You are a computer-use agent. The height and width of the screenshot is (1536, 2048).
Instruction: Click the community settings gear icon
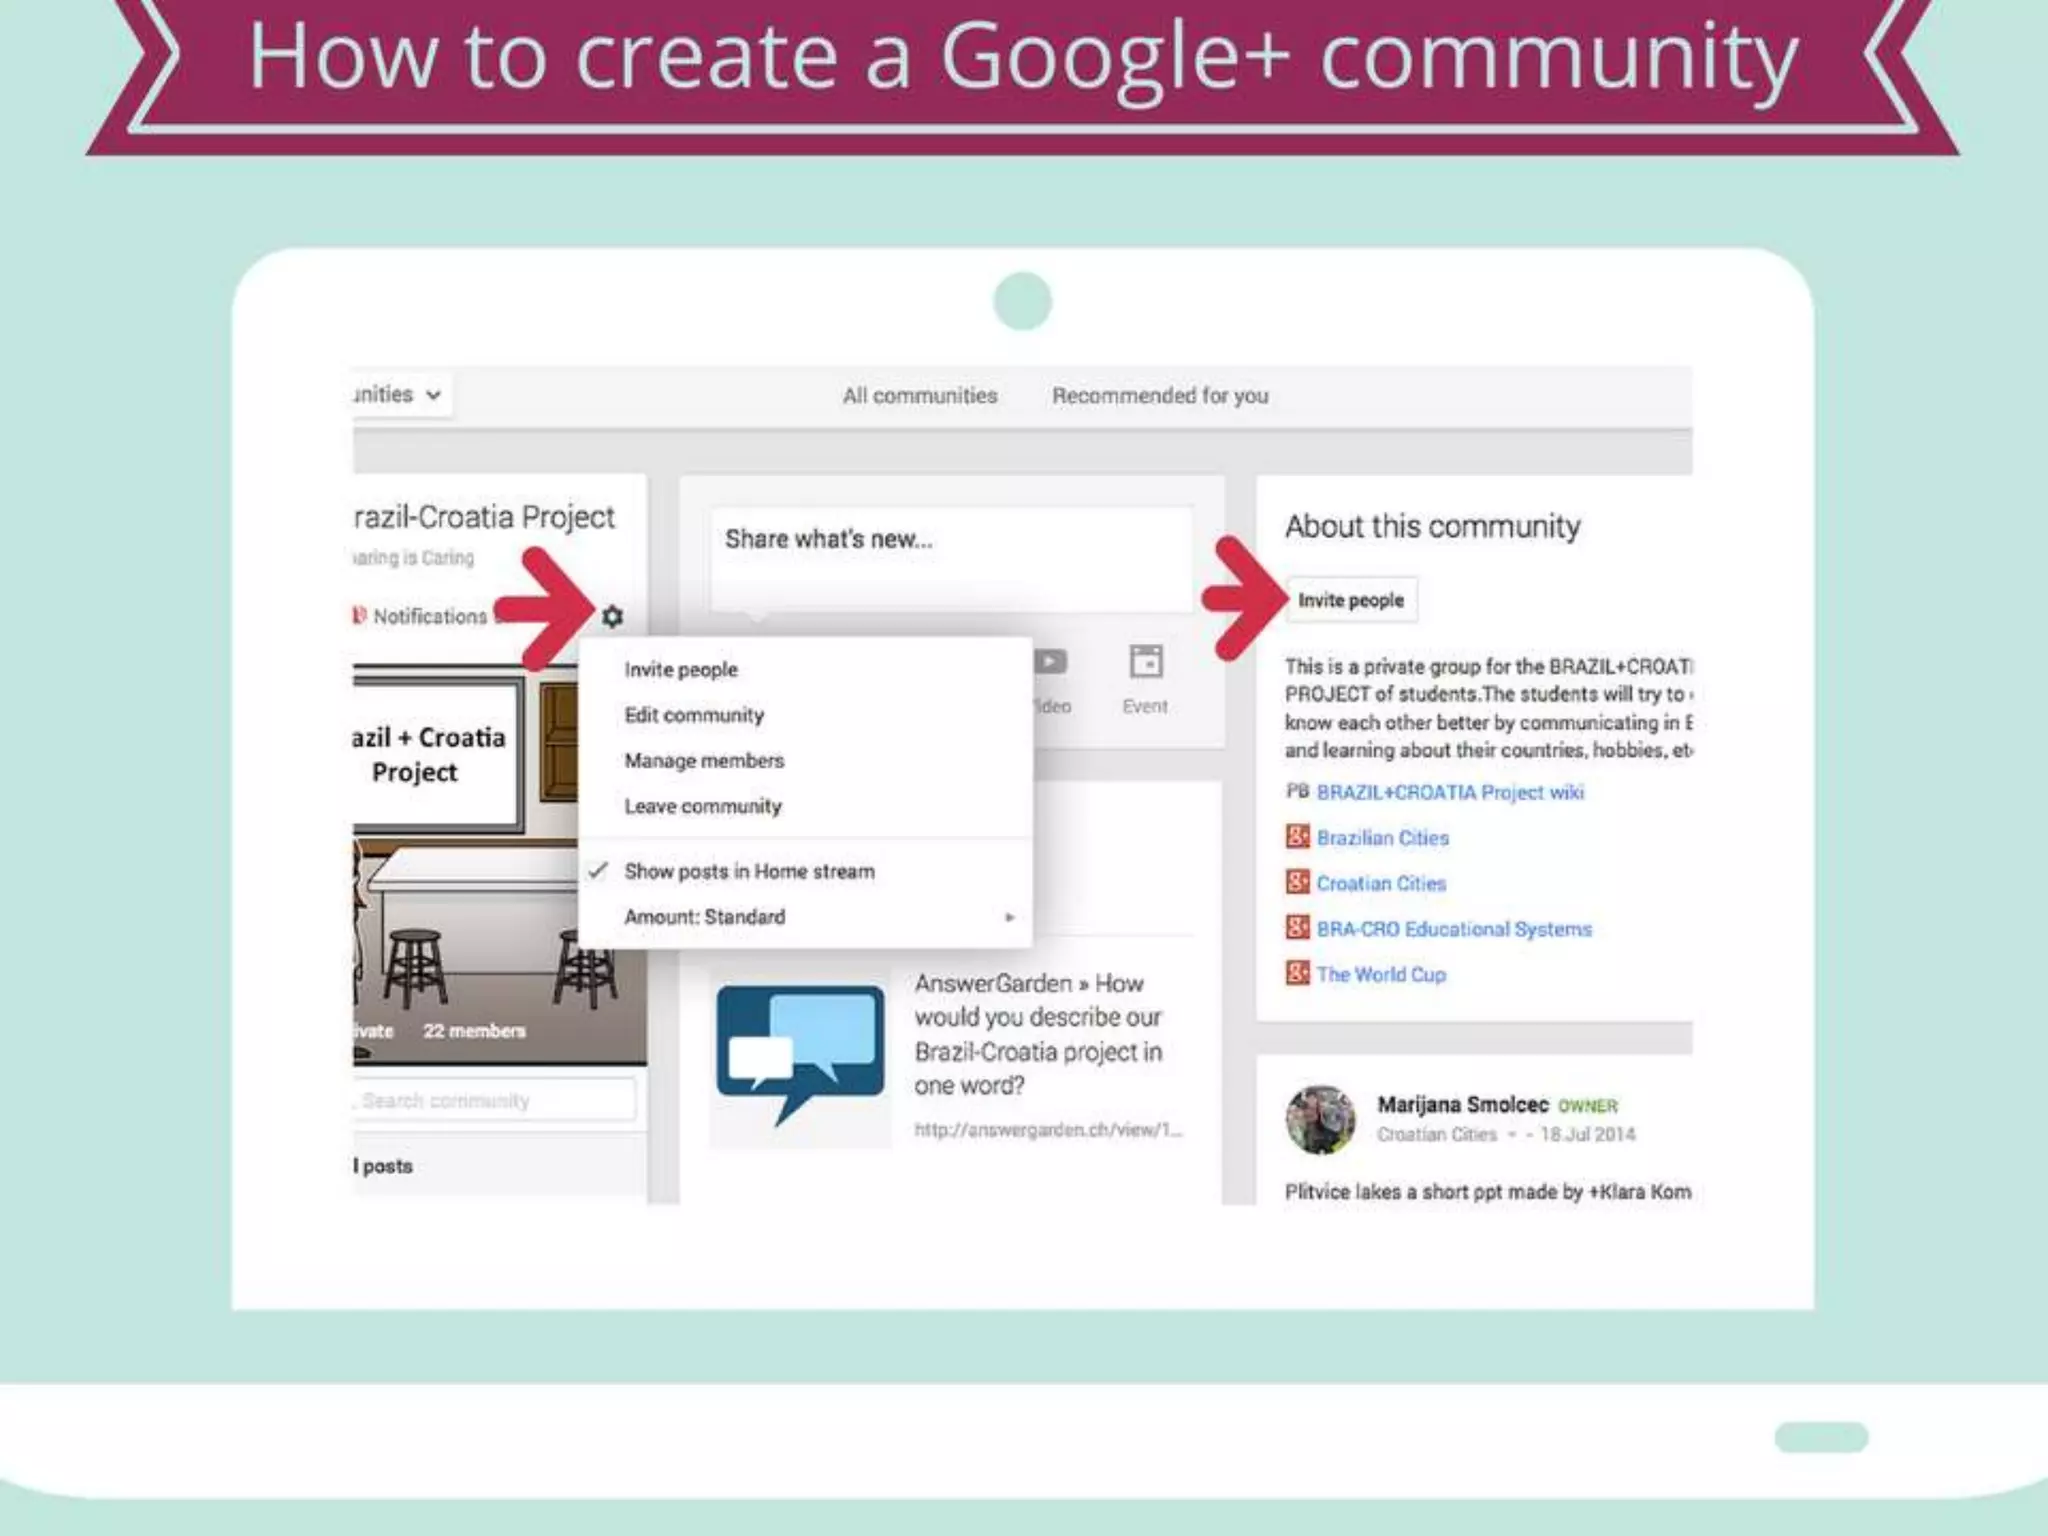[612, 616]
